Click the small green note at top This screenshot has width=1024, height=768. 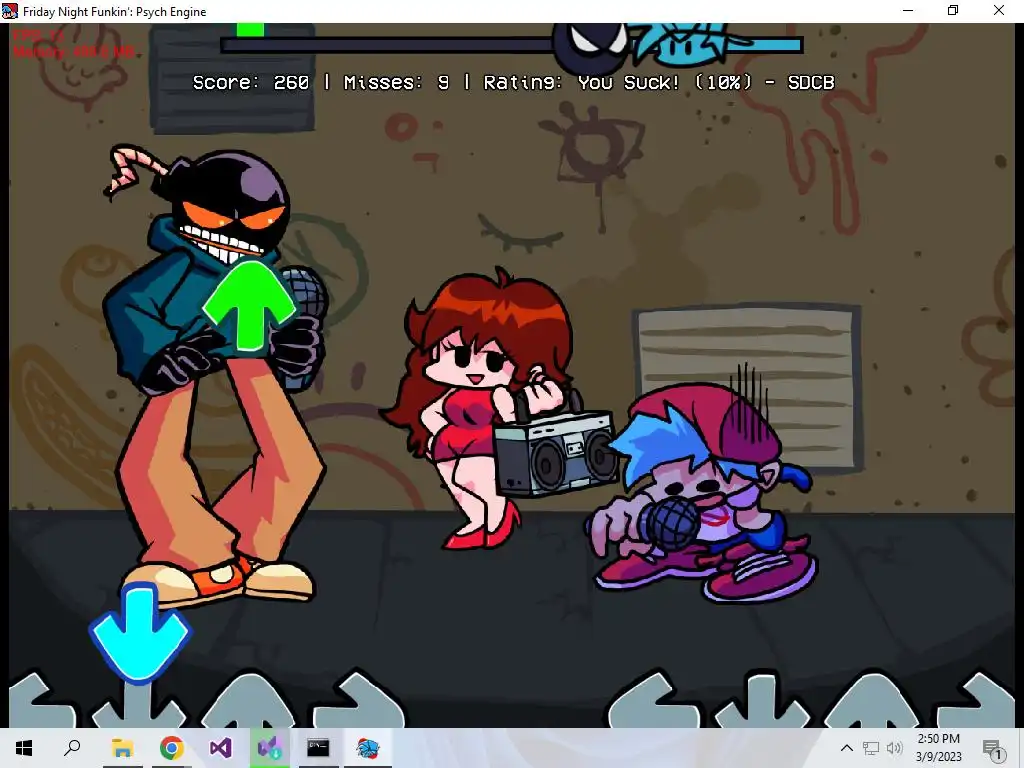pyautogui.click(x=250, y=30)
